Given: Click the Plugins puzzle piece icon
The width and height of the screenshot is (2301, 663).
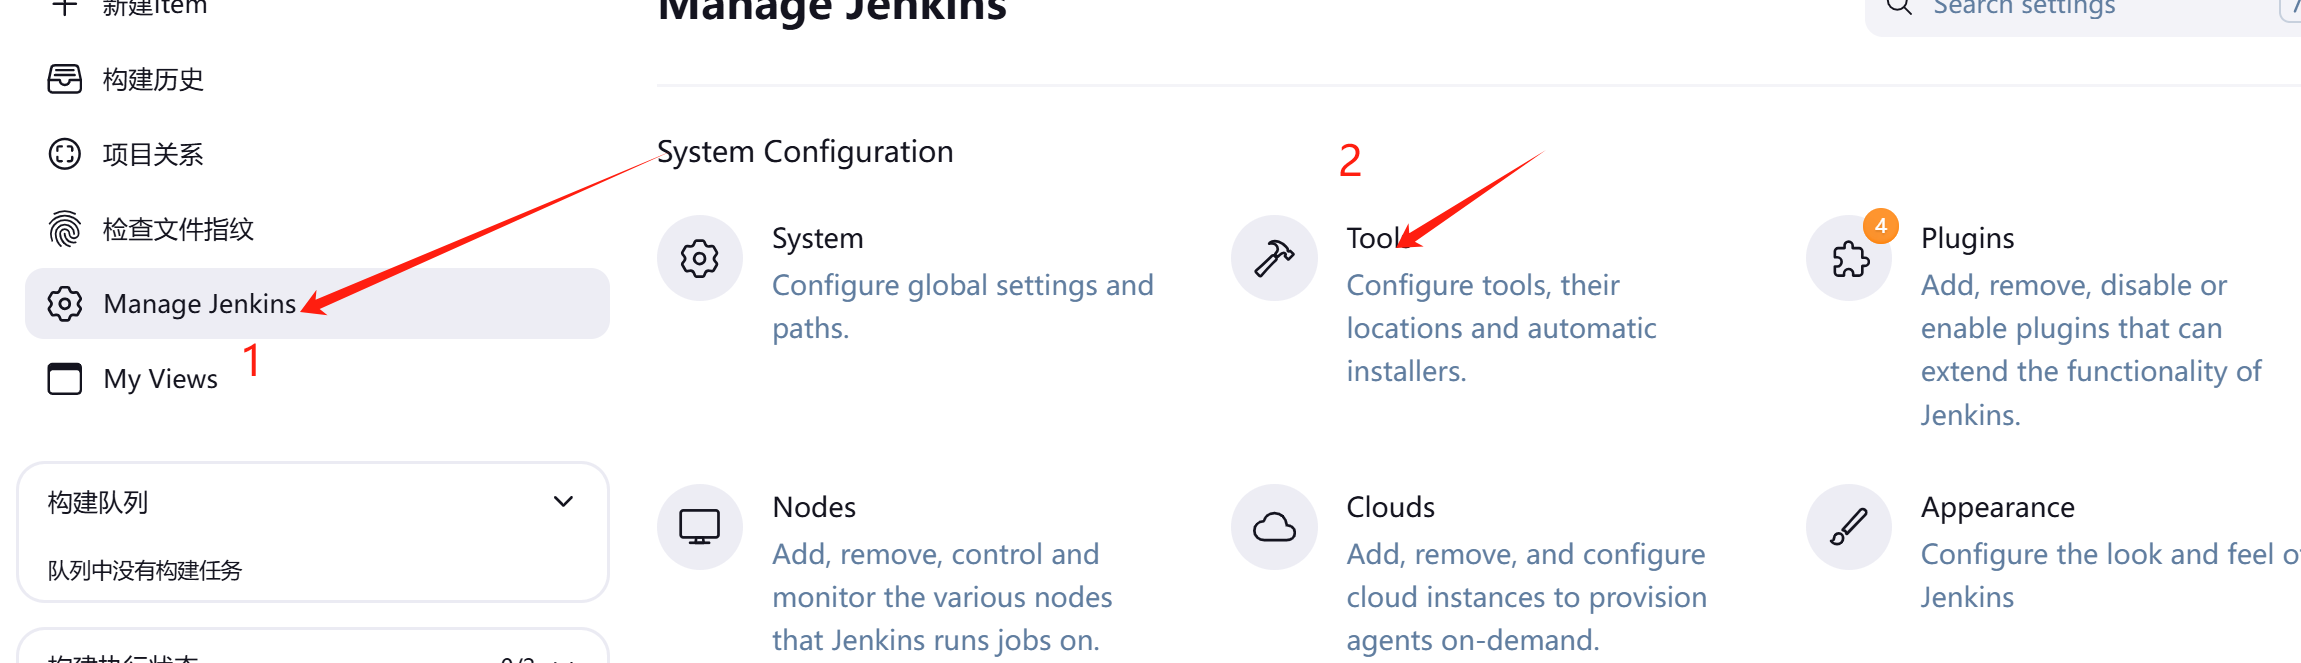Looking at the screenshot, I should [1849, 259].
